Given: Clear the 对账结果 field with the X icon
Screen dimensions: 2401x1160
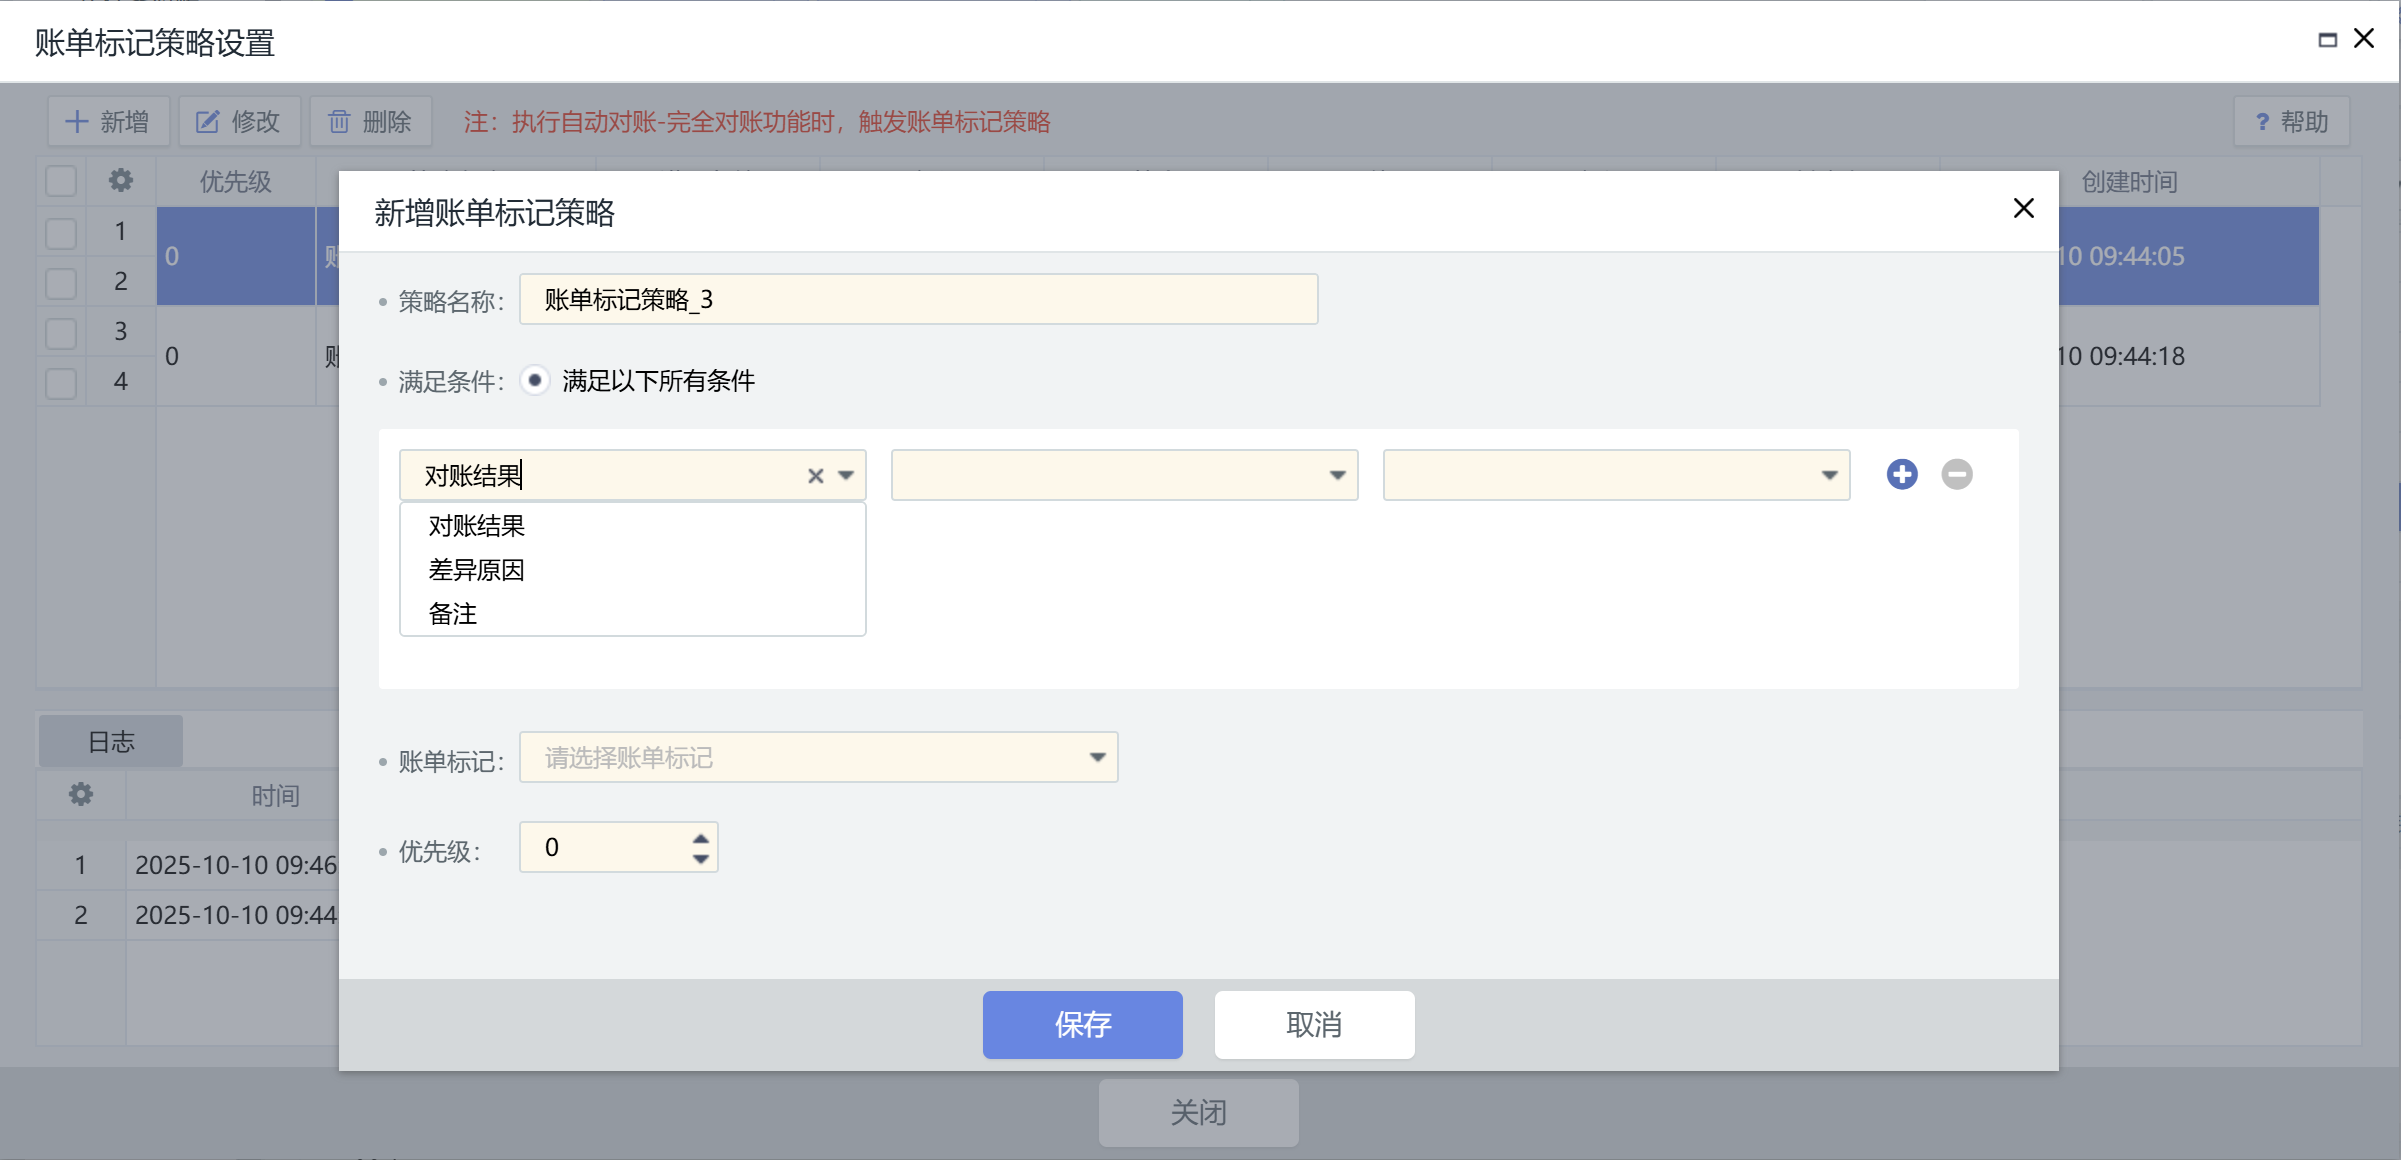Looking at the screenshot, I should tap(815, 476).
